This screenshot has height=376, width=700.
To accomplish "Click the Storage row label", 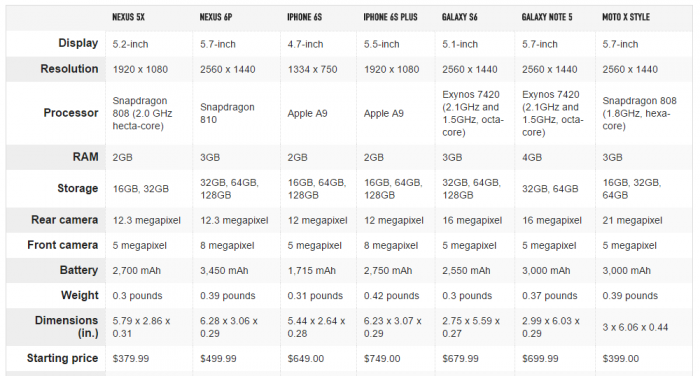I will click(78, 188).
